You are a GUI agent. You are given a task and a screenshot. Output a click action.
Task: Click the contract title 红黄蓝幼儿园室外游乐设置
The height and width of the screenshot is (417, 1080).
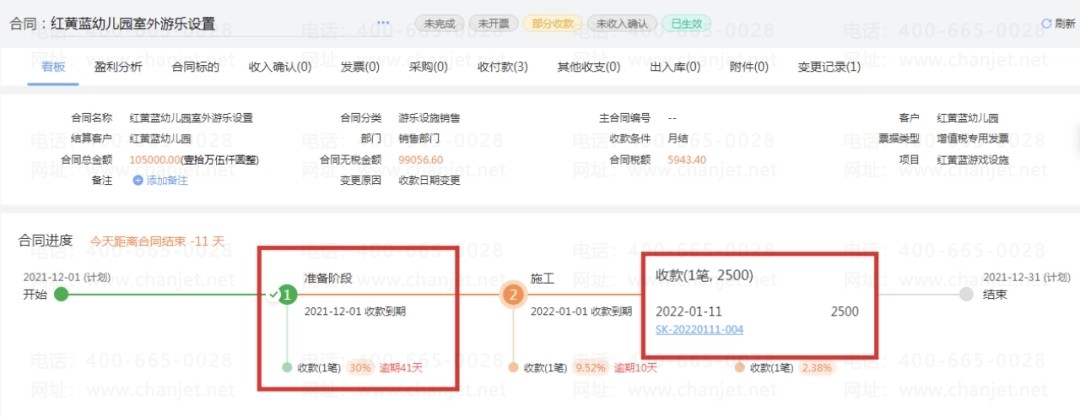(x=133, y=23)
